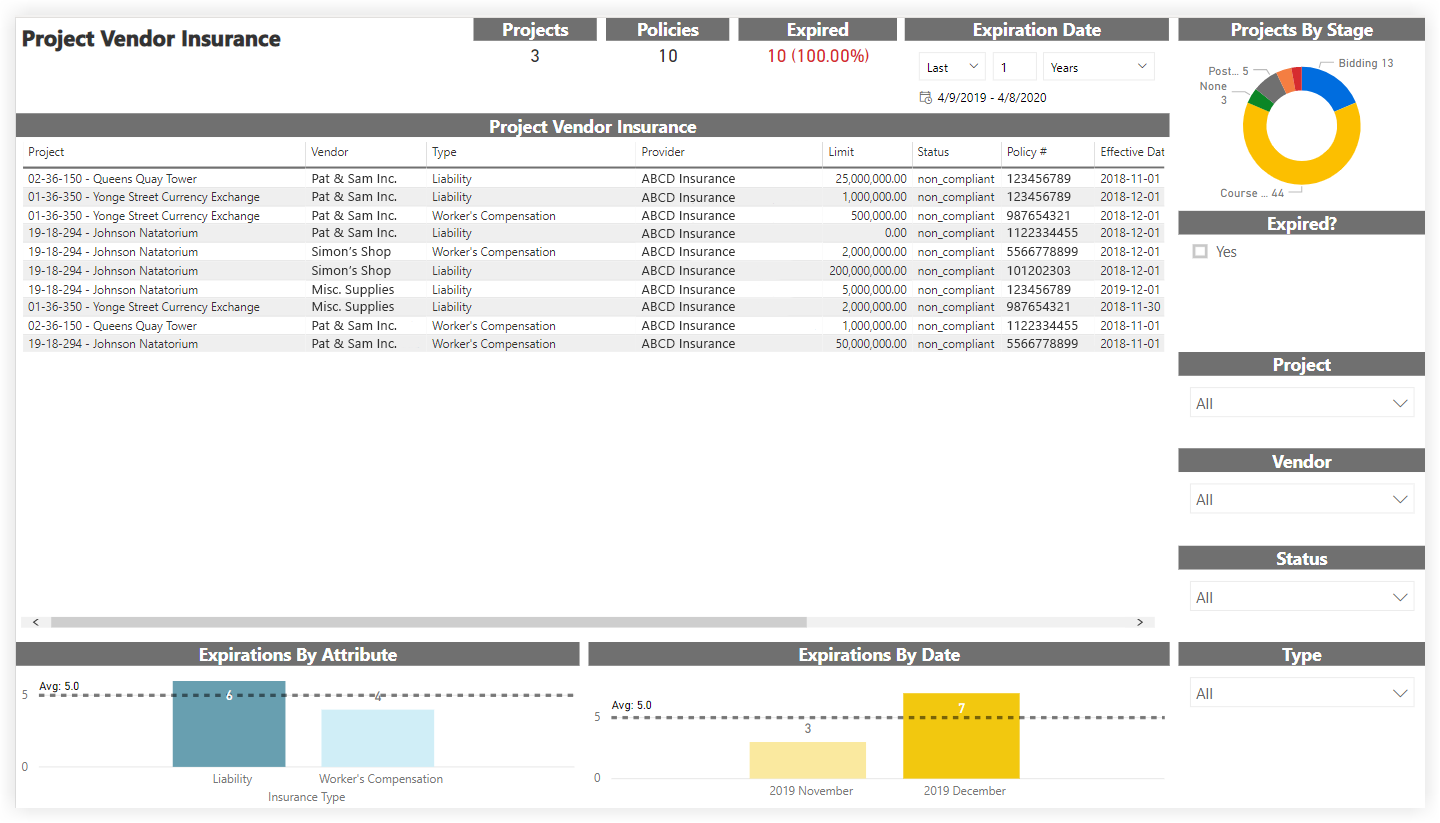Expand the Project filter dropdown
This screenshot has height=823, width=1440.
1302,403
